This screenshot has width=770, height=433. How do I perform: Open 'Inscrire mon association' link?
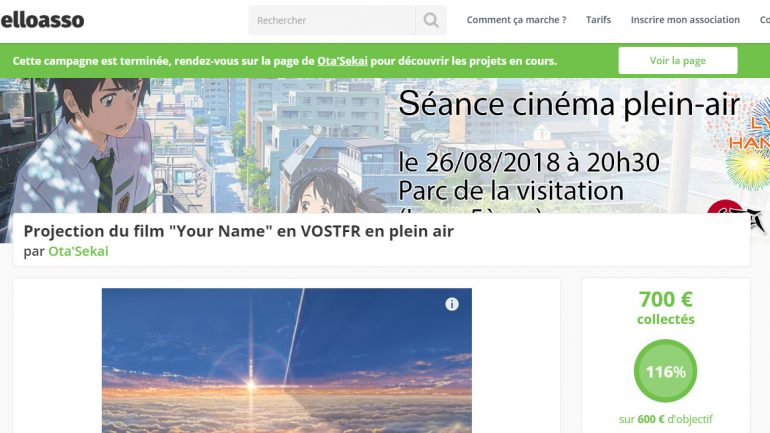click(685, 20)
